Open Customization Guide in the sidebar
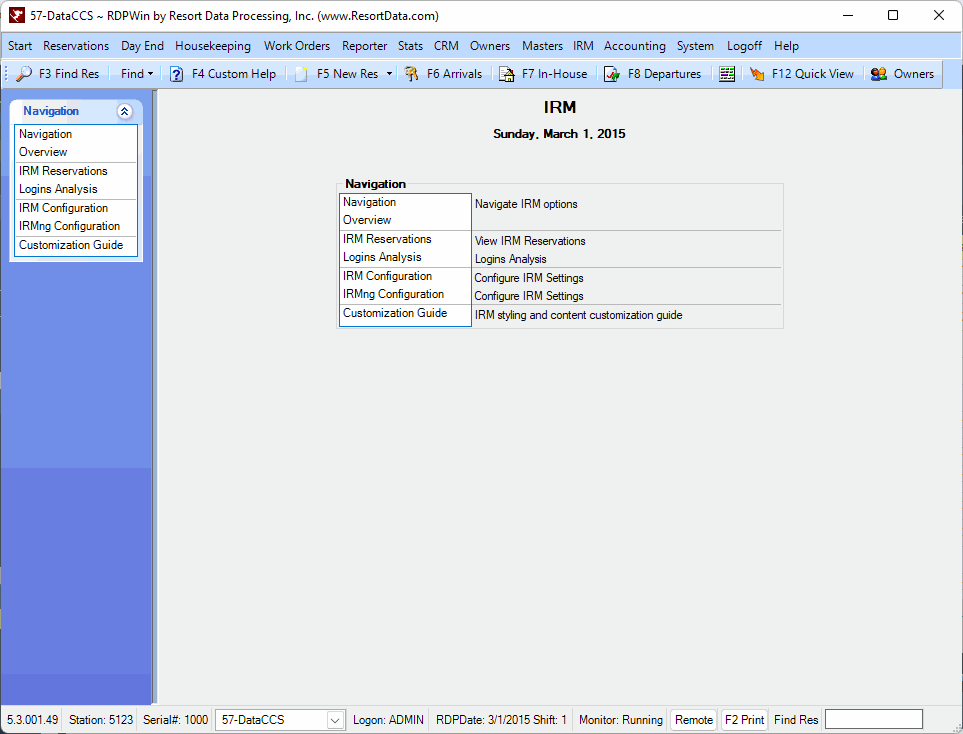Image resolution: width=963 pixels, height=734 pixels. click(x=71, y=244)
